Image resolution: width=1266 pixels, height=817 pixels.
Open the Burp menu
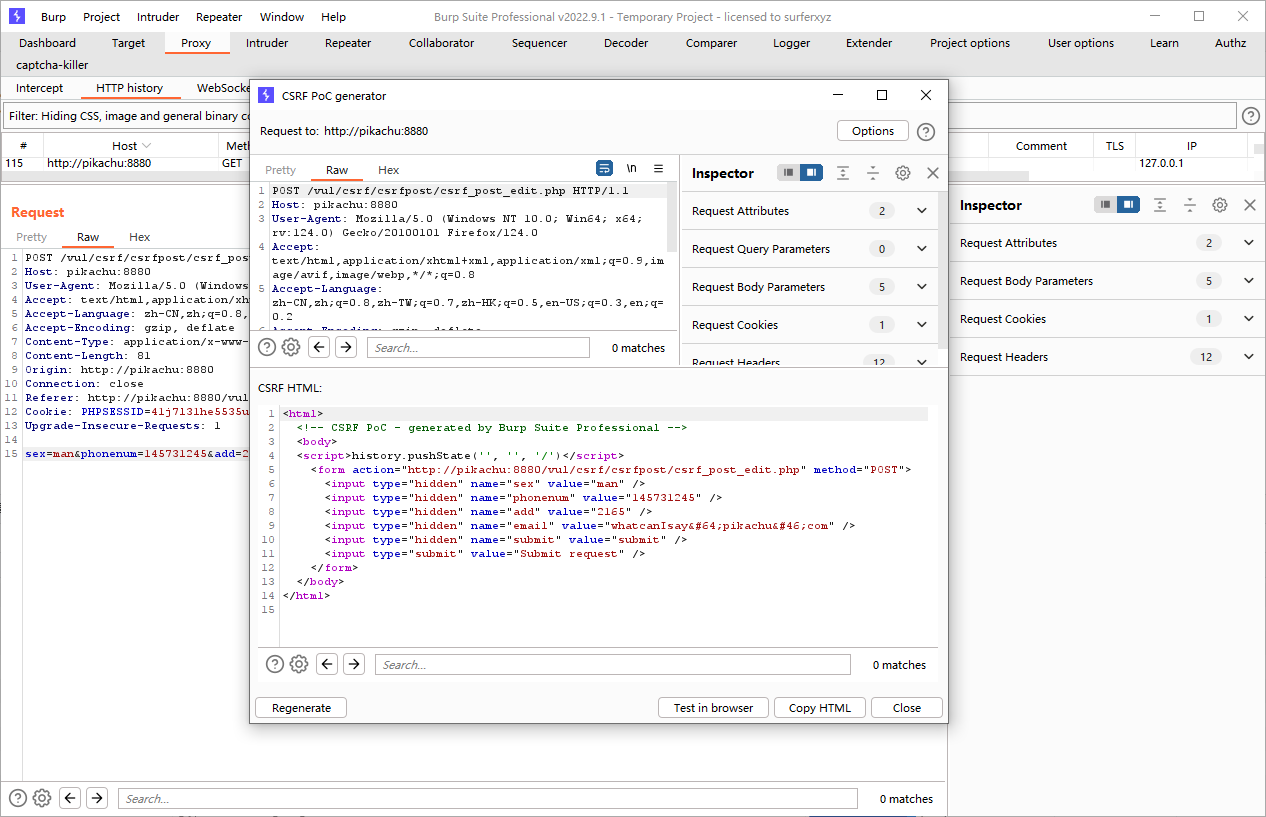(x=53, y=17)
